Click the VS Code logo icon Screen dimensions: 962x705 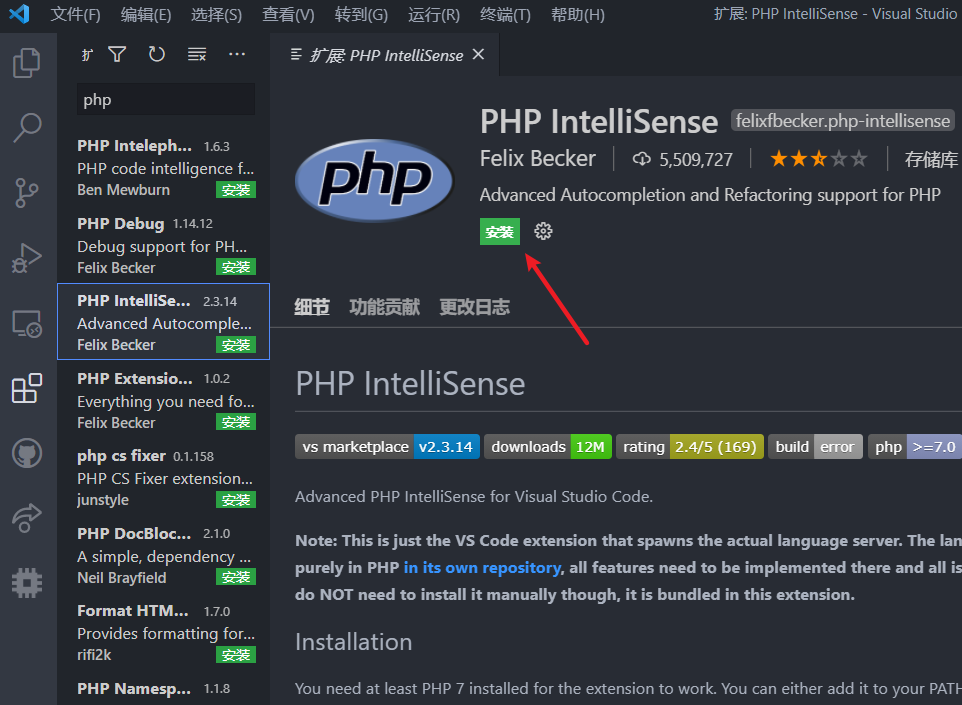click(x=19, y=13)
